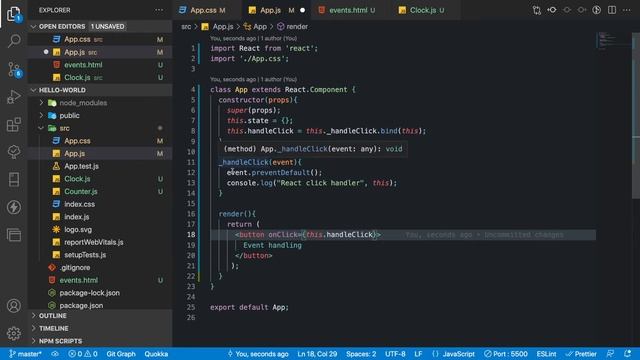Screen dimensions: 640x360
Task: Click ESLint status bar item
Action: click(x=546, y=354)
